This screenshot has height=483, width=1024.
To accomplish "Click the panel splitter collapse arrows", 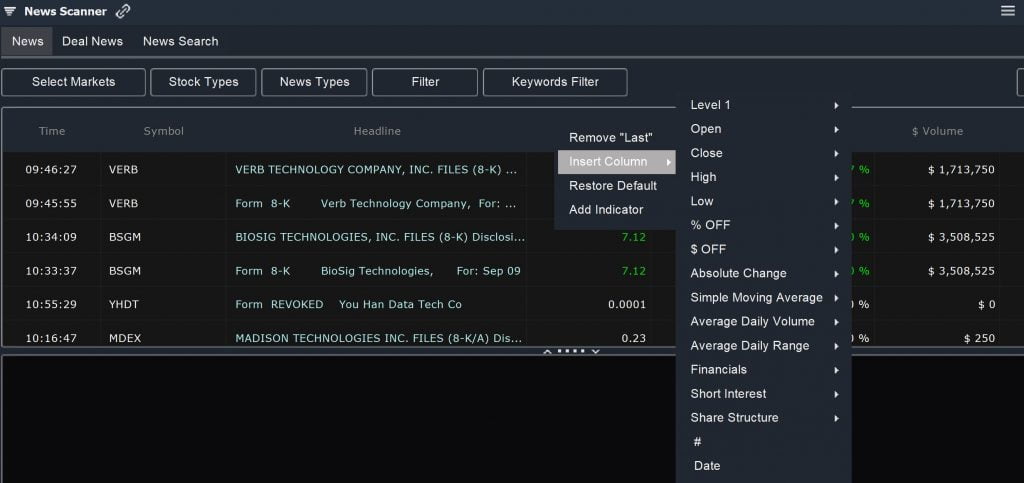I will point(571,351).
